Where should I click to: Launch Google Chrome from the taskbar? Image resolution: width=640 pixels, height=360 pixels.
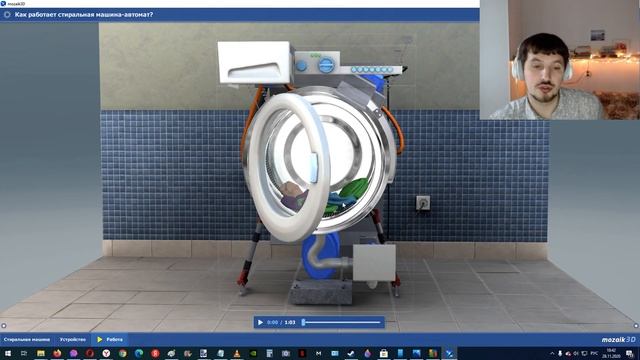click(122, 353)
